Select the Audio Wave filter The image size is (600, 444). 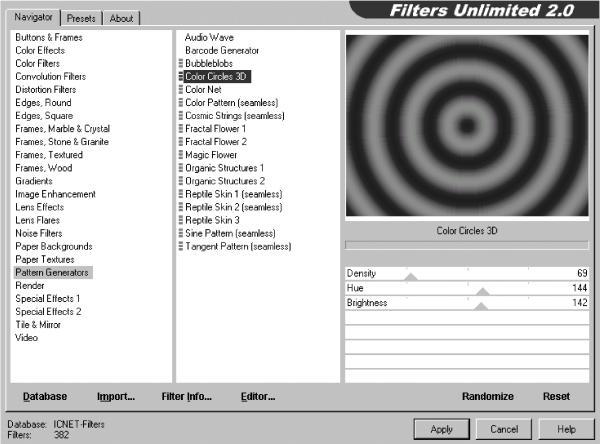(209, 37)
